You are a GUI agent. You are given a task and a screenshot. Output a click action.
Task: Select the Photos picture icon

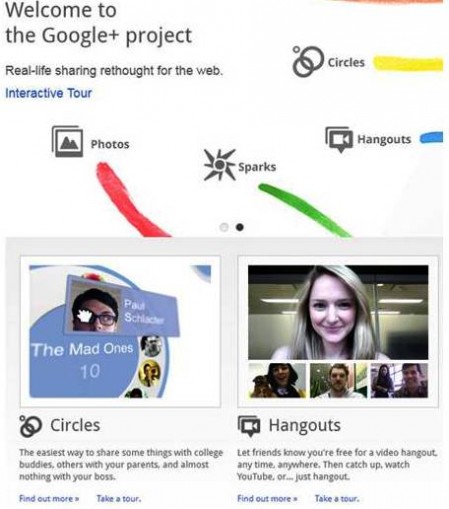[67, 141]
